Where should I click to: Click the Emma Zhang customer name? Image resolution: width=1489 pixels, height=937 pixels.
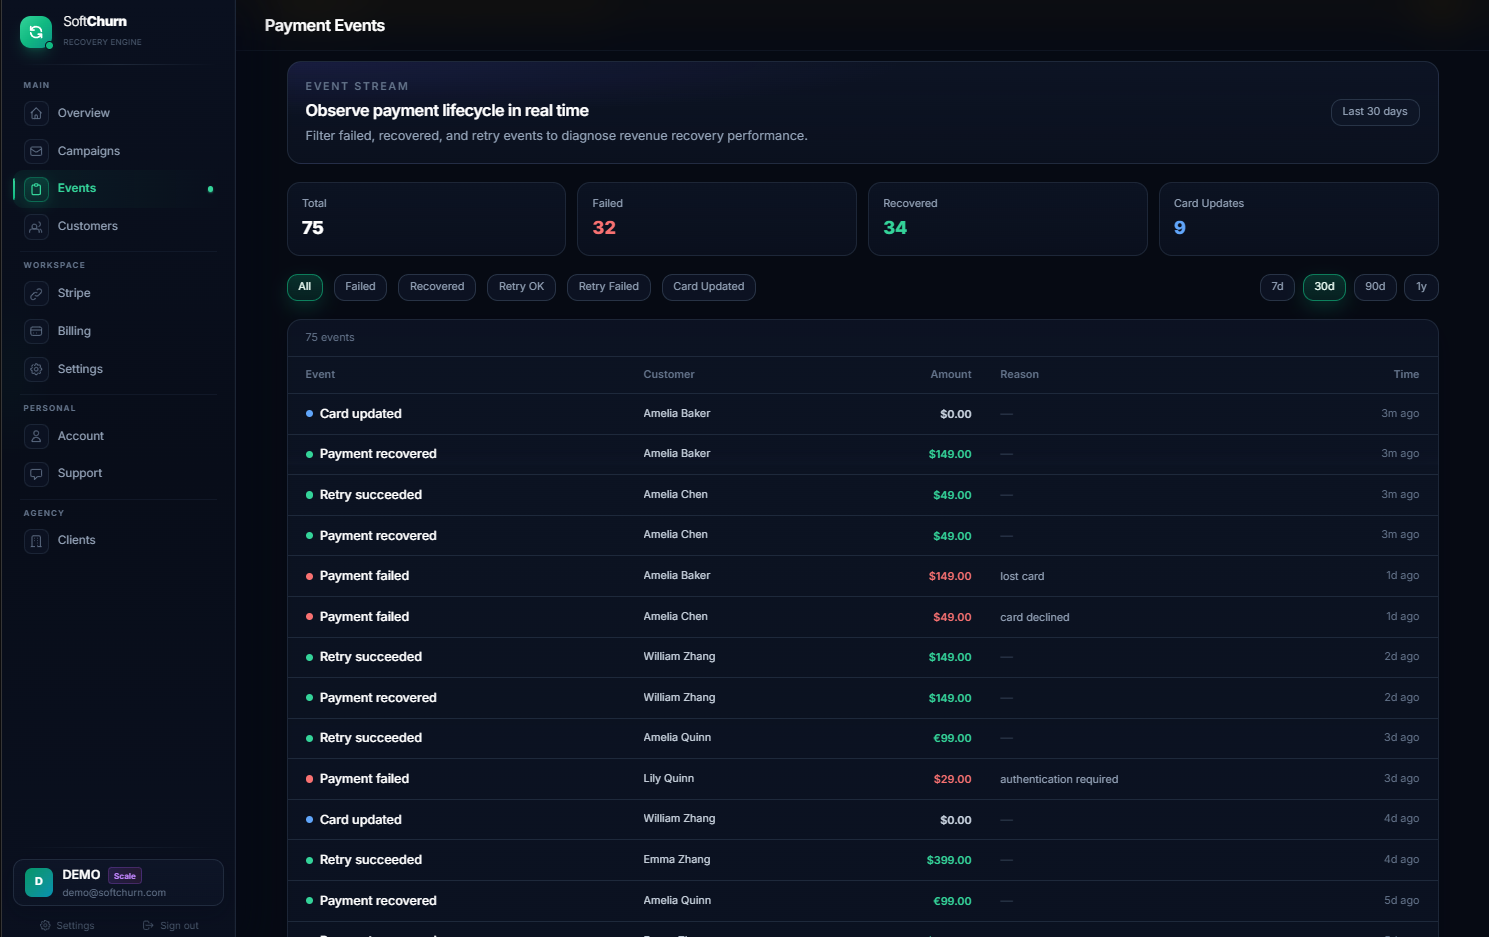(x=677, y=860)
